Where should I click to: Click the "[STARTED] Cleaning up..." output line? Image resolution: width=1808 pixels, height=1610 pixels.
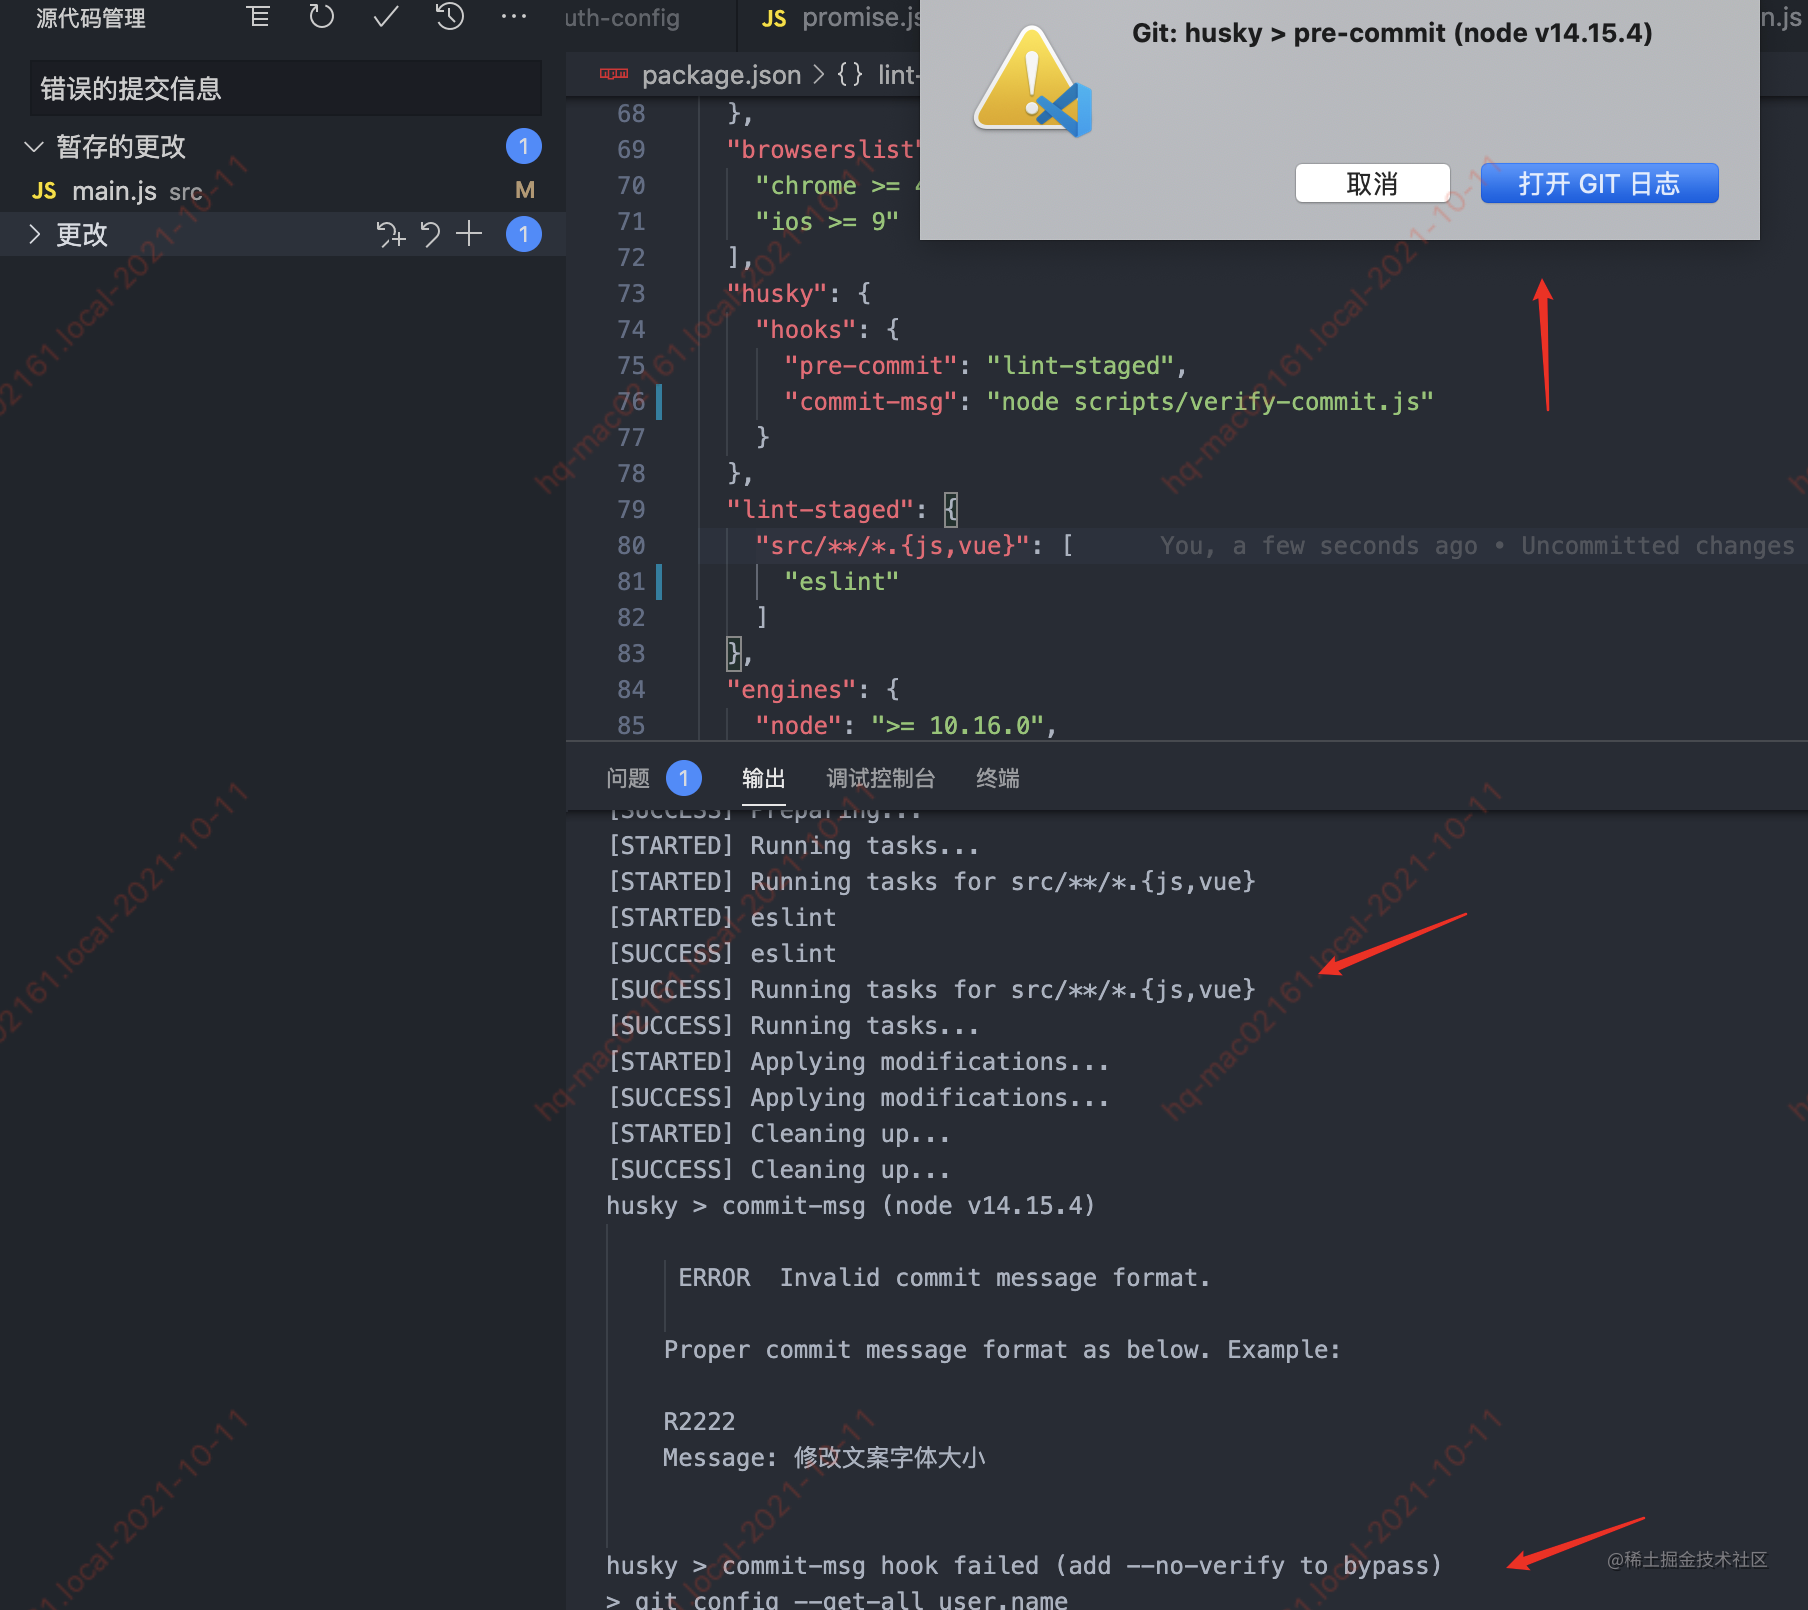point(779,1134)
